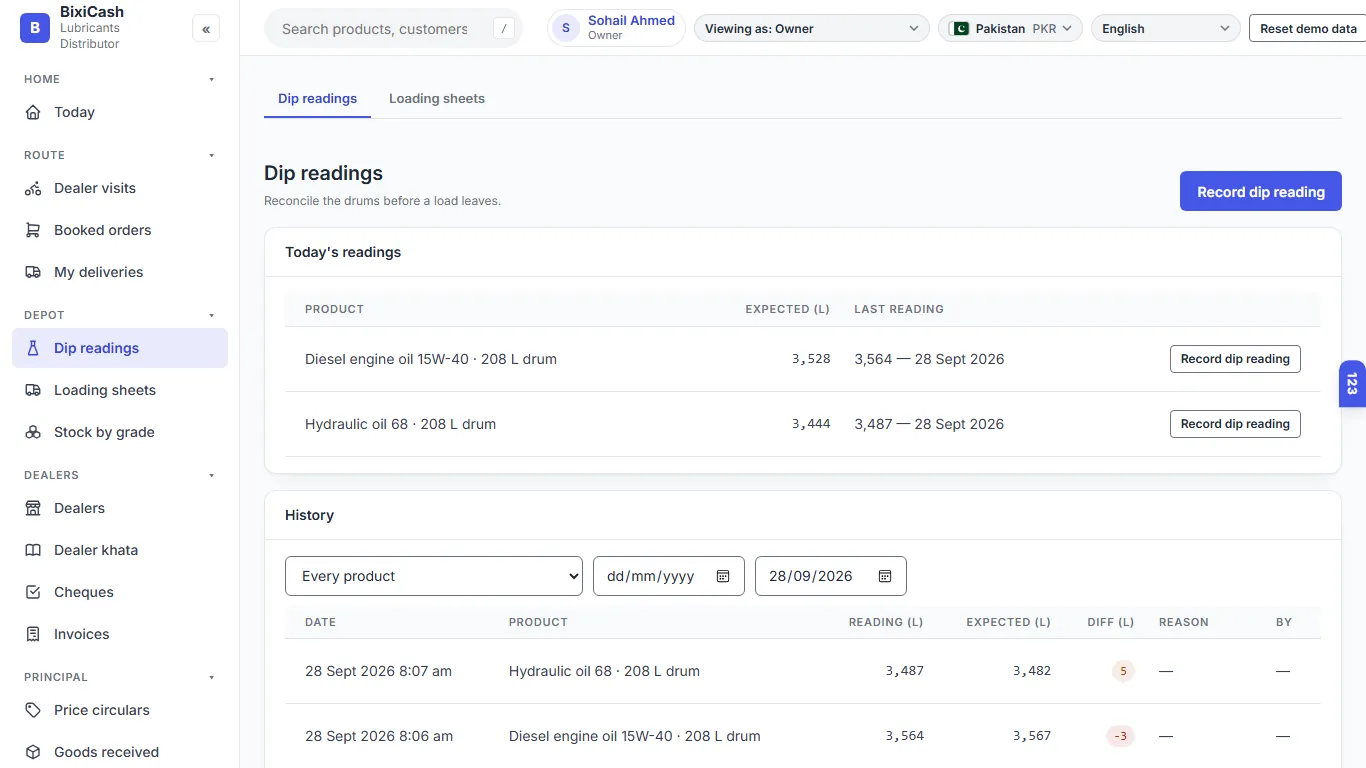Click the My deliveries truck icon

[x=33, y=272]
